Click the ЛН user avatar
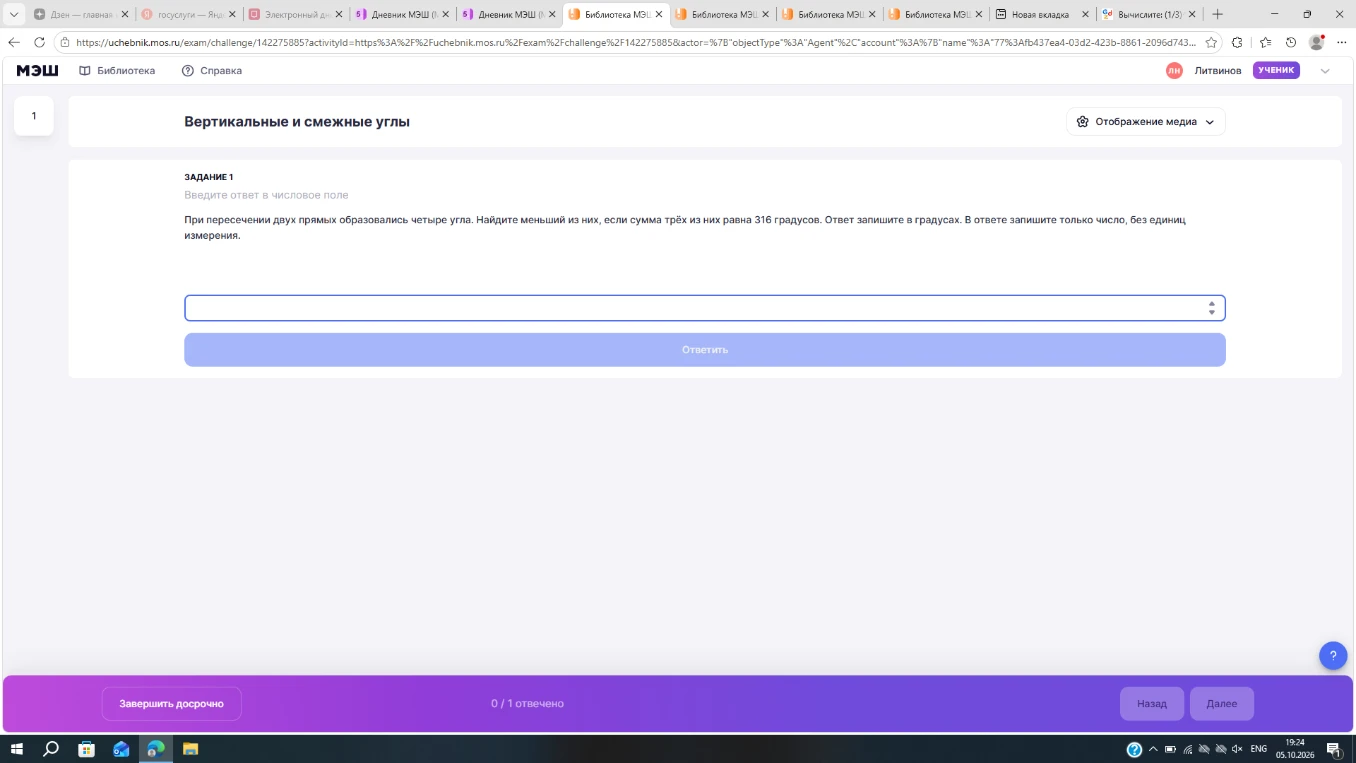This screenshot has width=1356, height=763. 1174,70
